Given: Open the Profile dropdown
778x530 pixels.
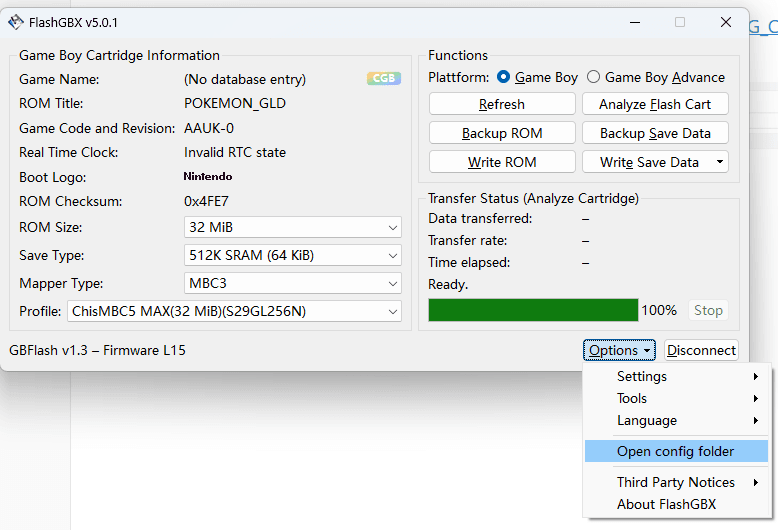Looking at the screenshot, I should coord(234,311).
